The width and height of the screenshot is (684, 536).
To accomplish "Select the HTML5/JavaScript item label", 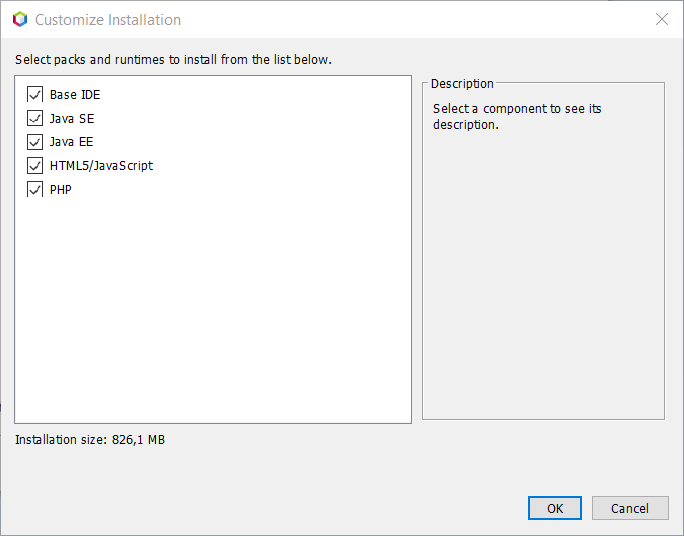I will 101,166.
